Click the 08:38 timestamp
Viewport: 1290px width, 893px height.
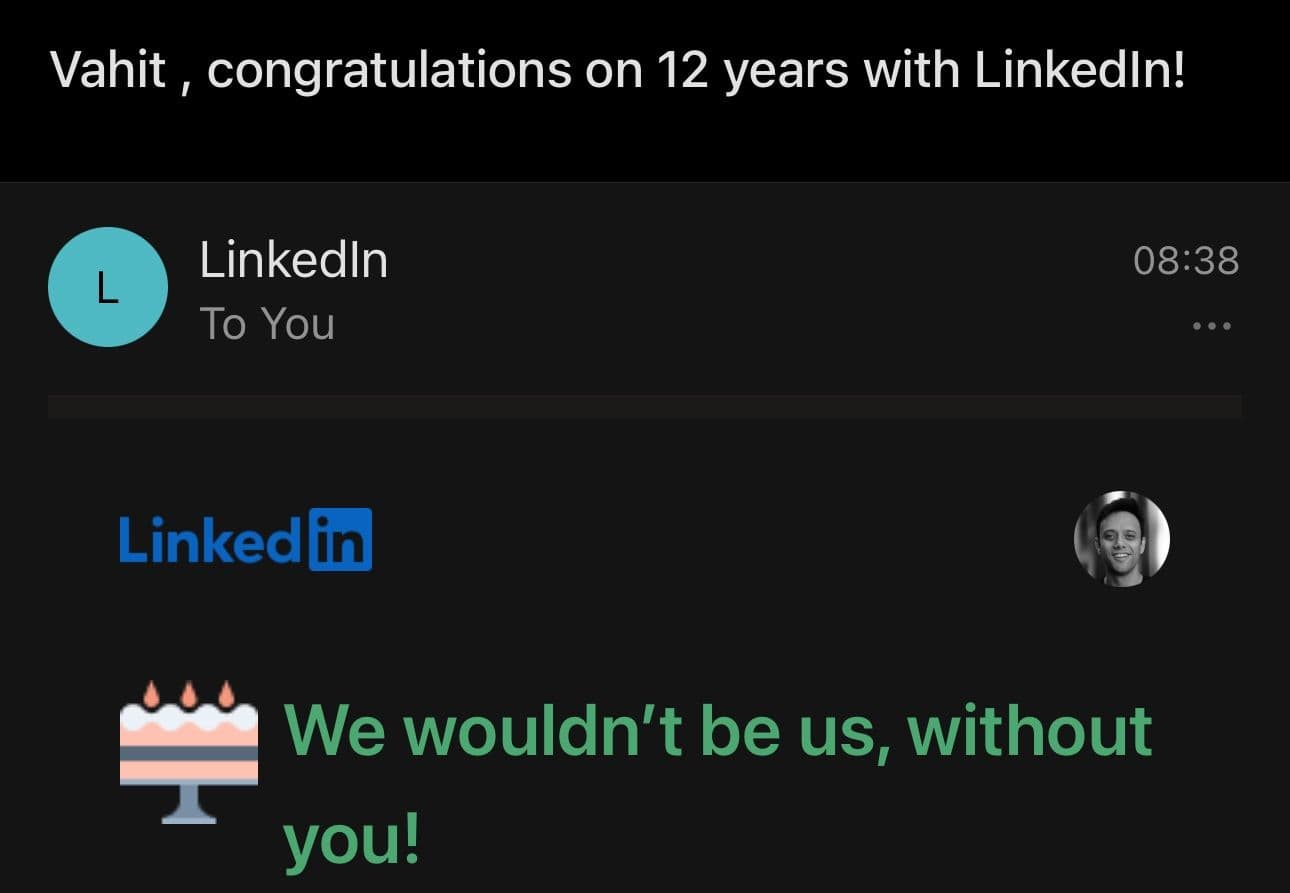click(1185, 261)
